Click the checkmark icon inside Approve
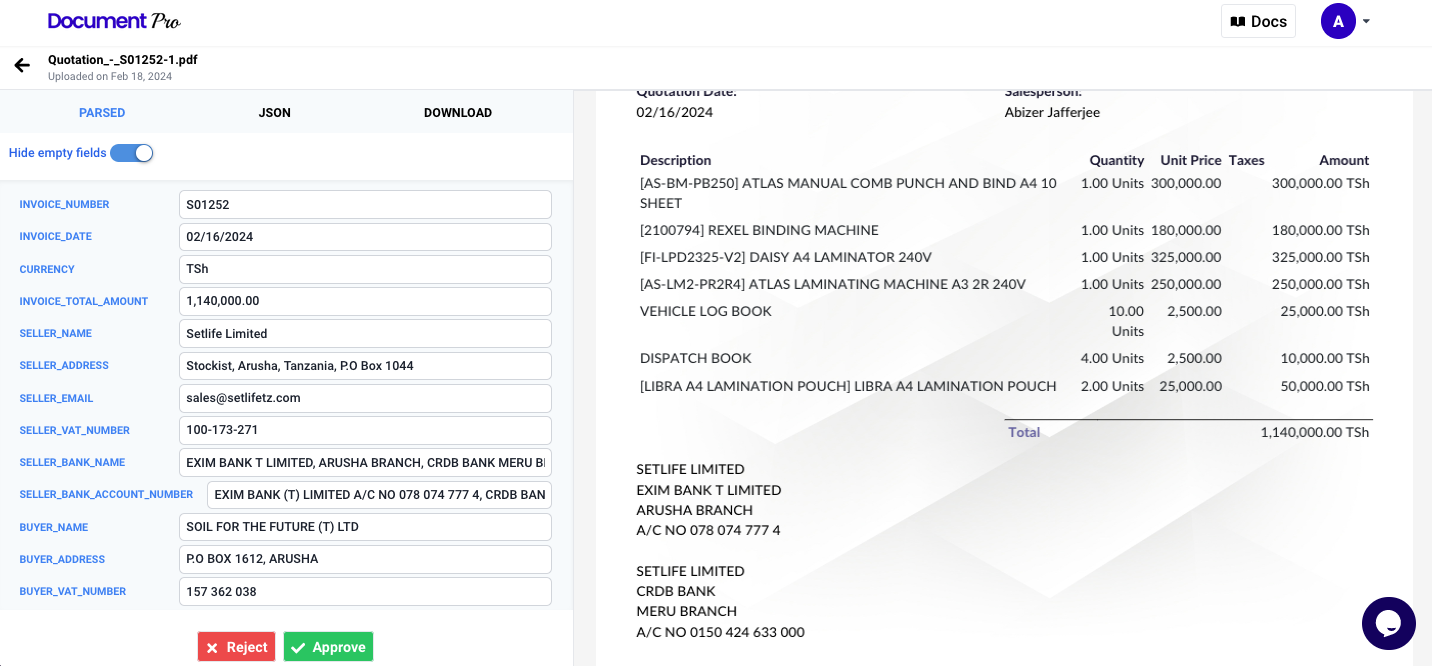The width and height of the screenshot is (1432, 666). pos(298,646)
